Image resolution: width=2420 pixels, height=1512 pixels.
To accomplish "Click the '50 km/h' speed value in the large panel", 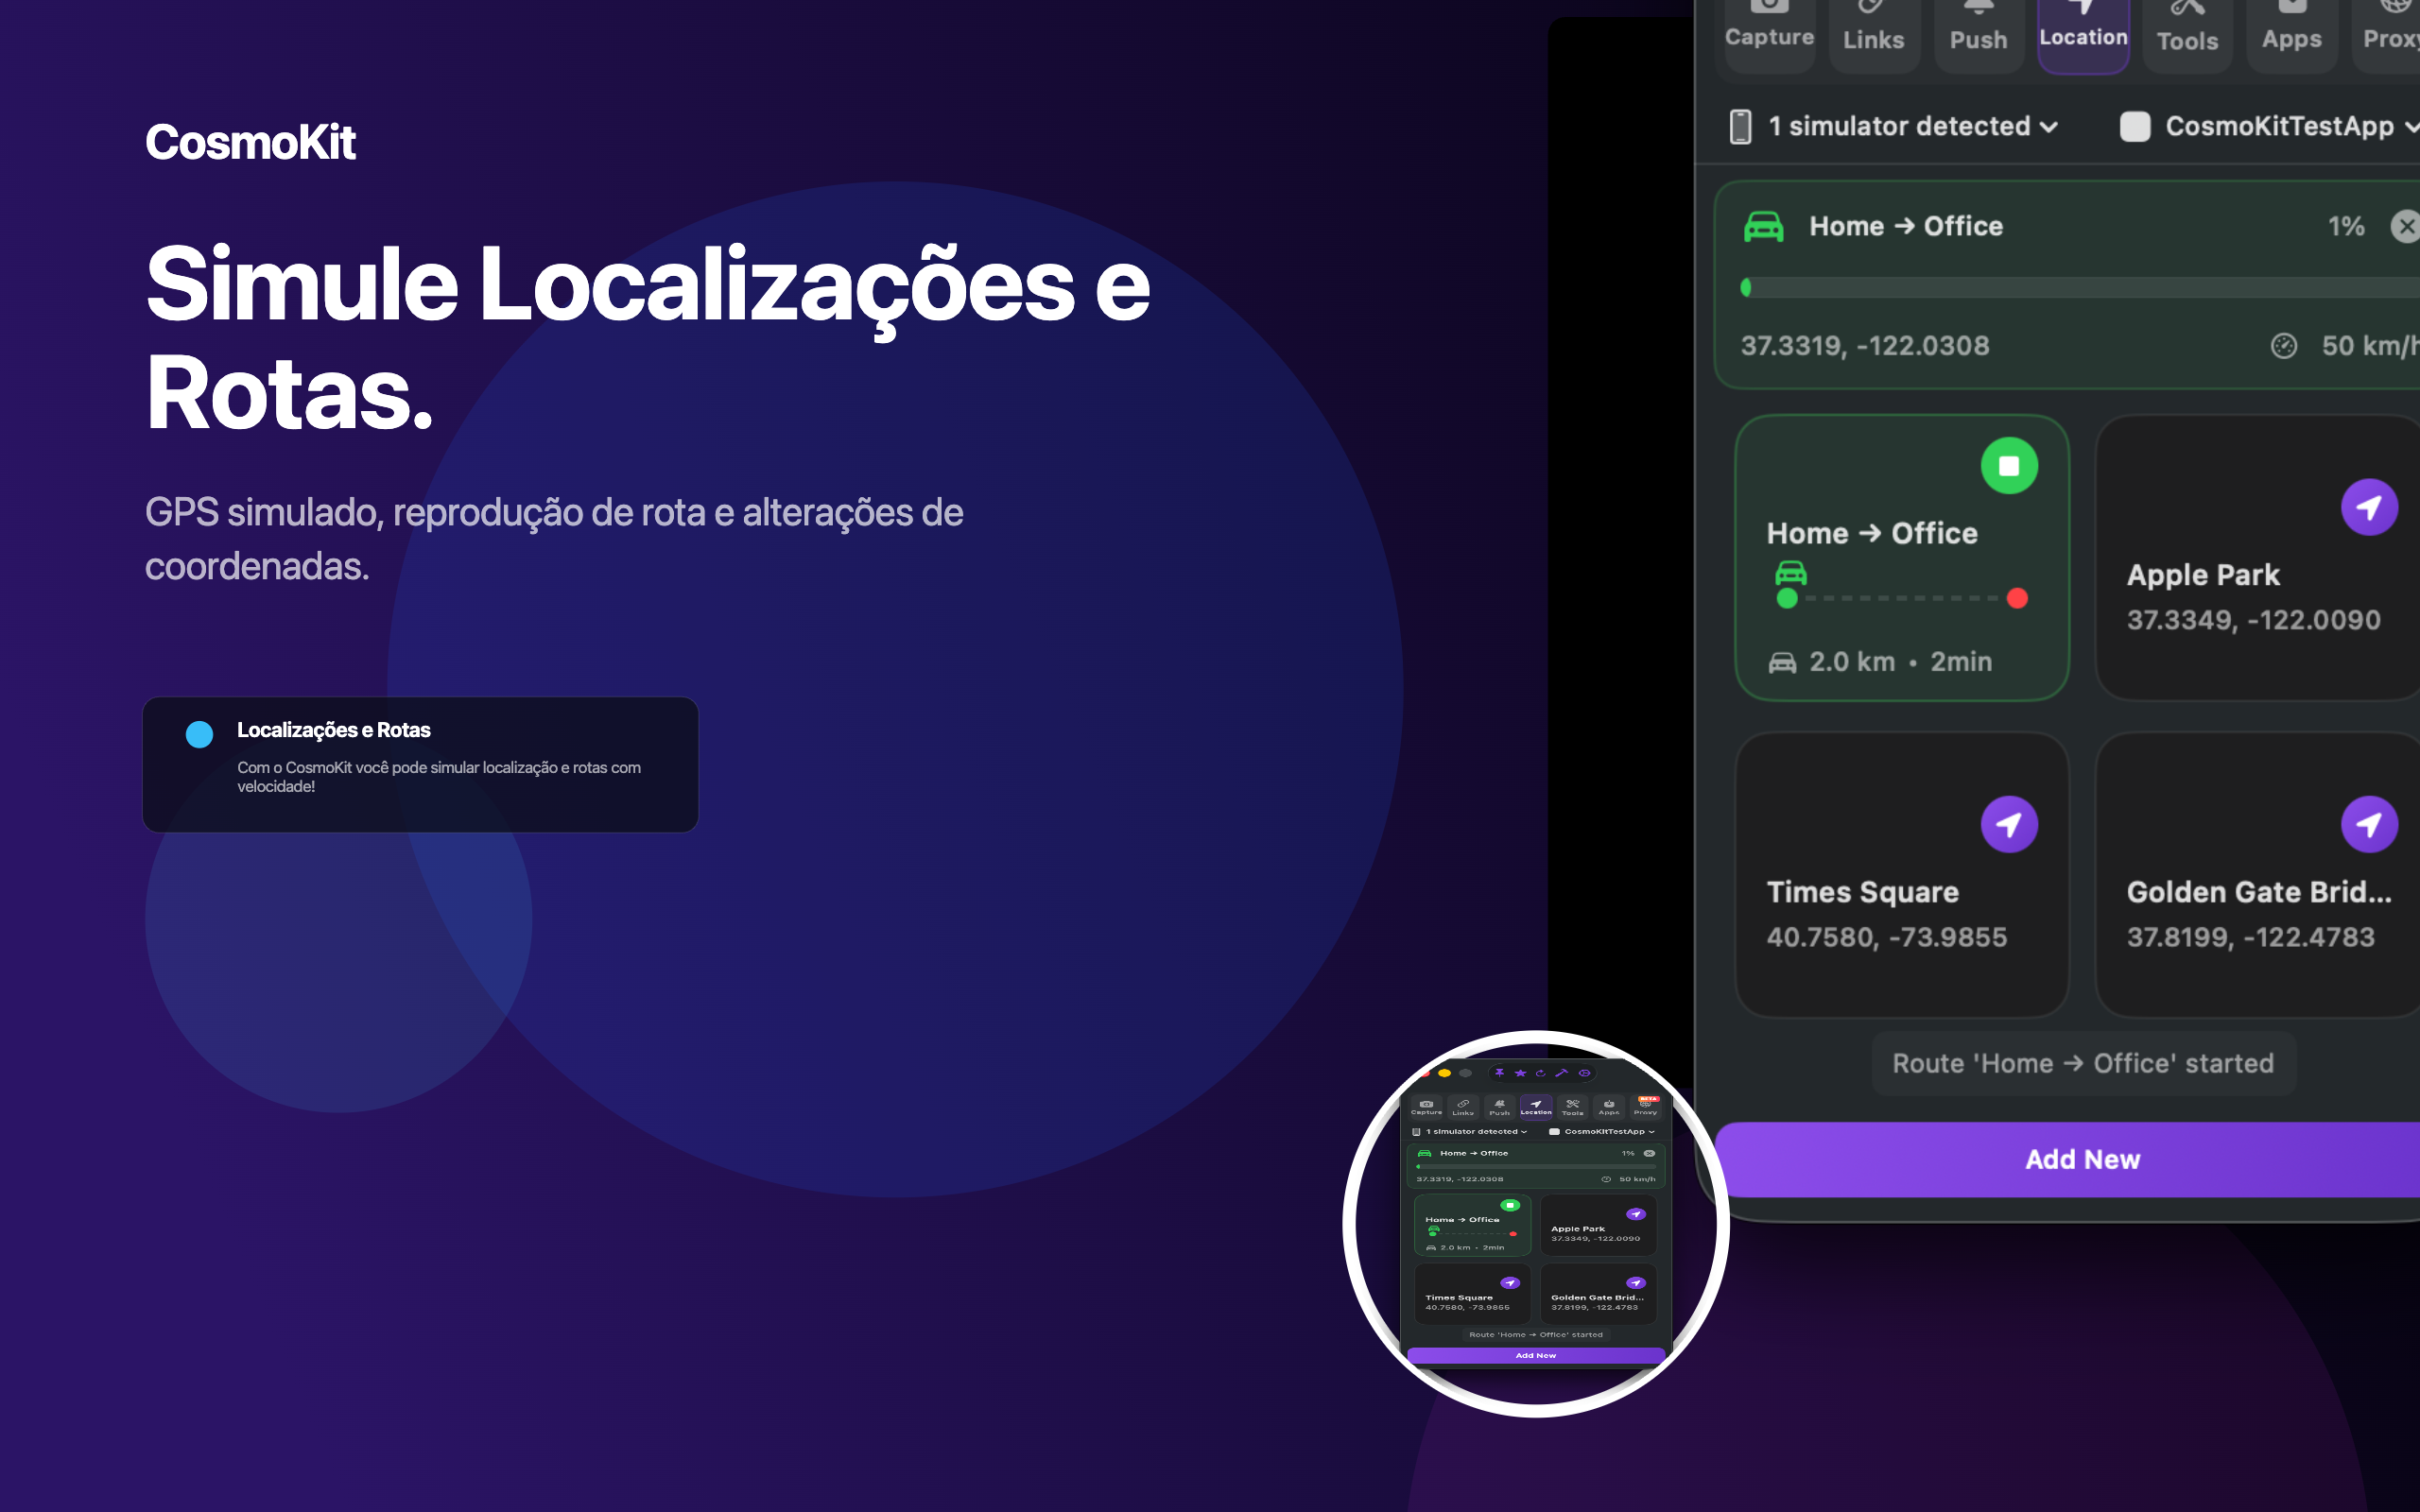I will pos(2370,346).
